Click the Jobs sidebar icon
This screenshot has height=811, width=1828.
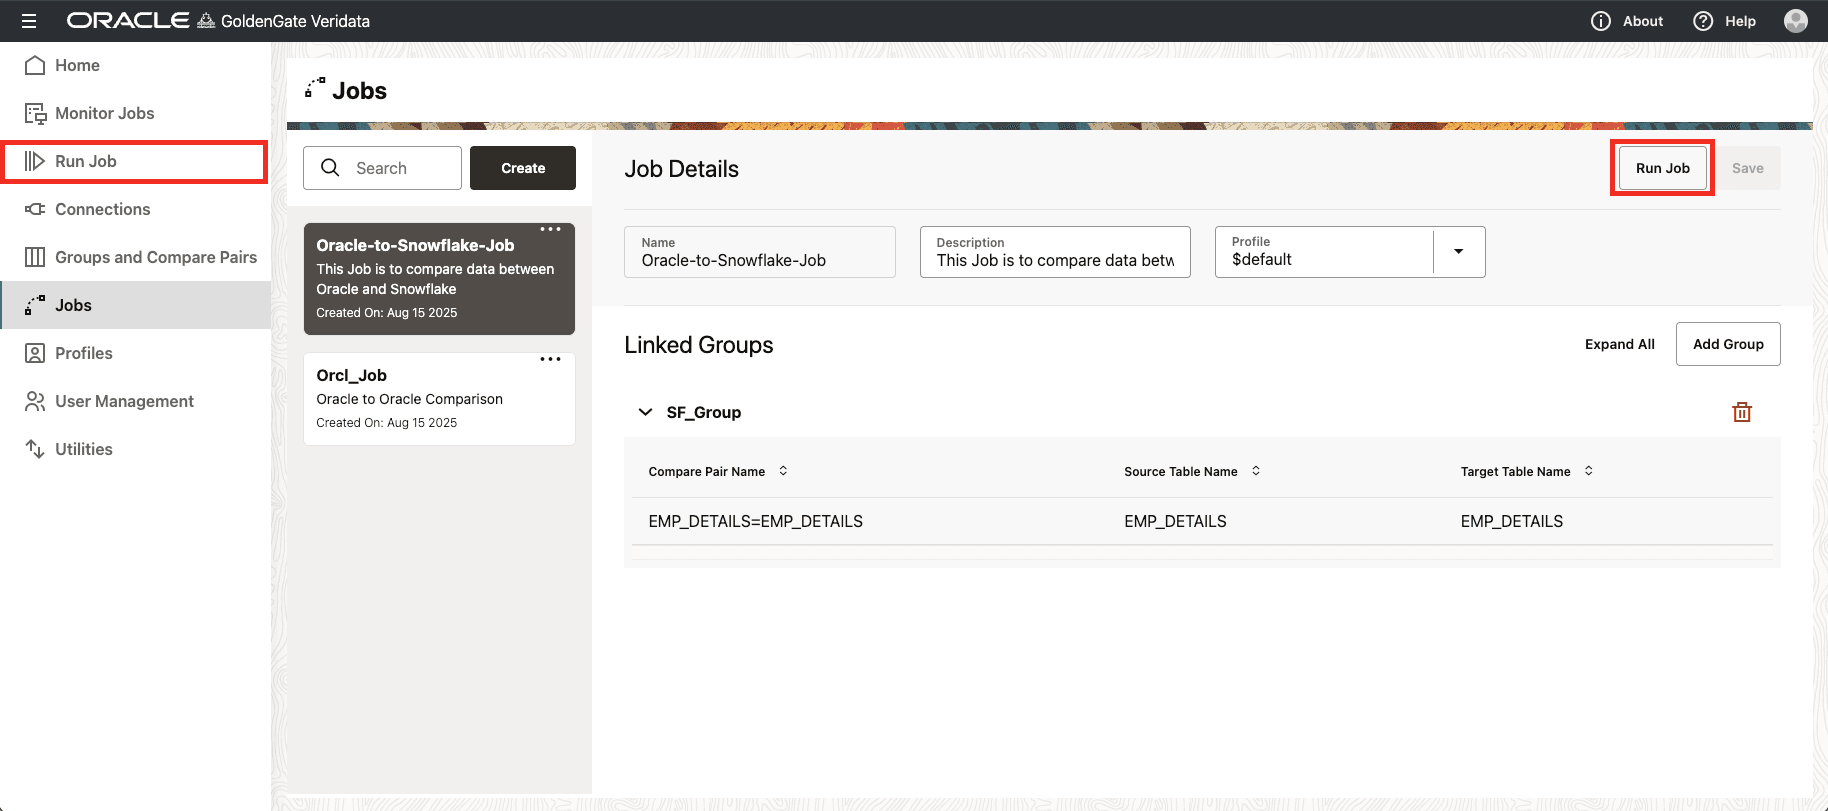(35, 305)
